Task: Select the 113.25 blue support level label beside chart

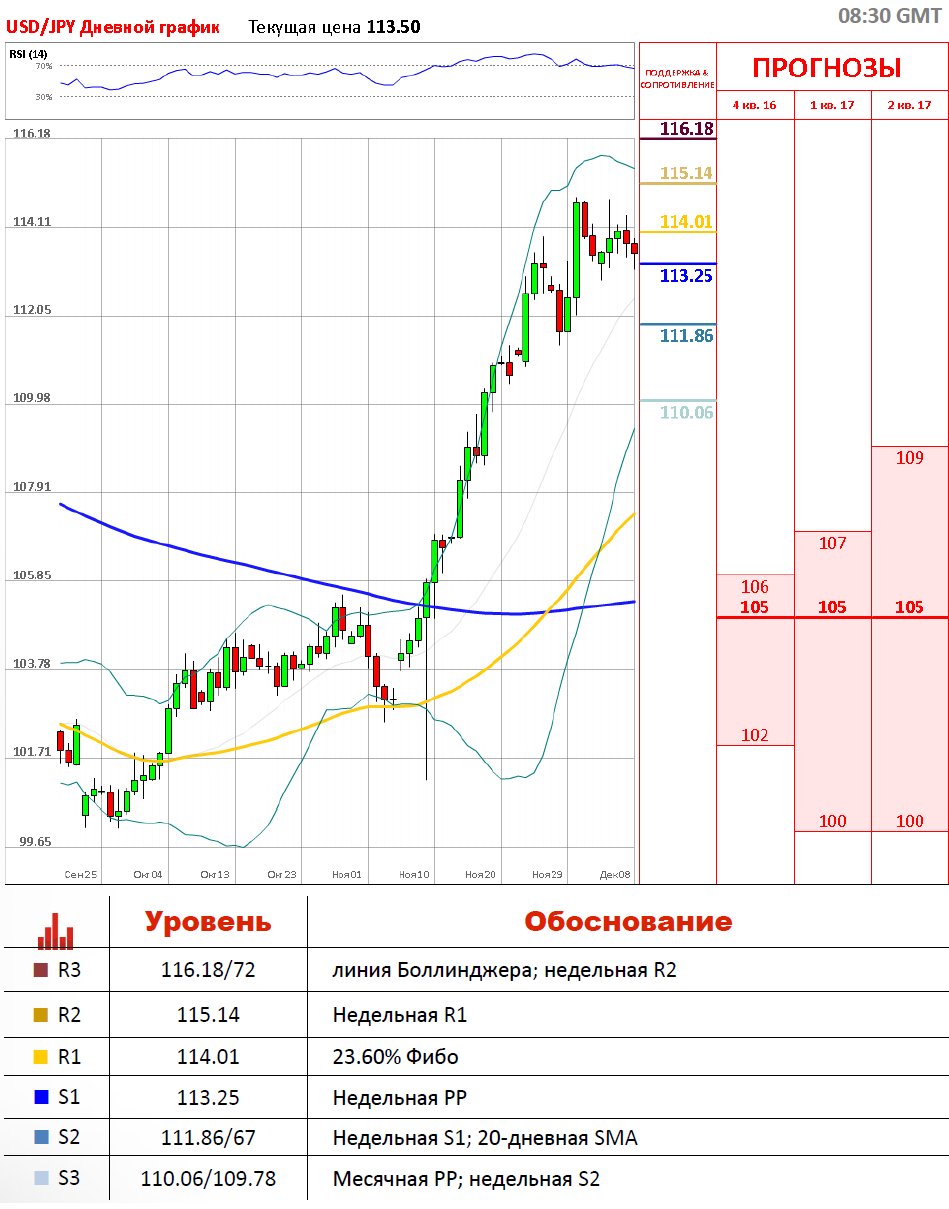Action: coord(686,276)
